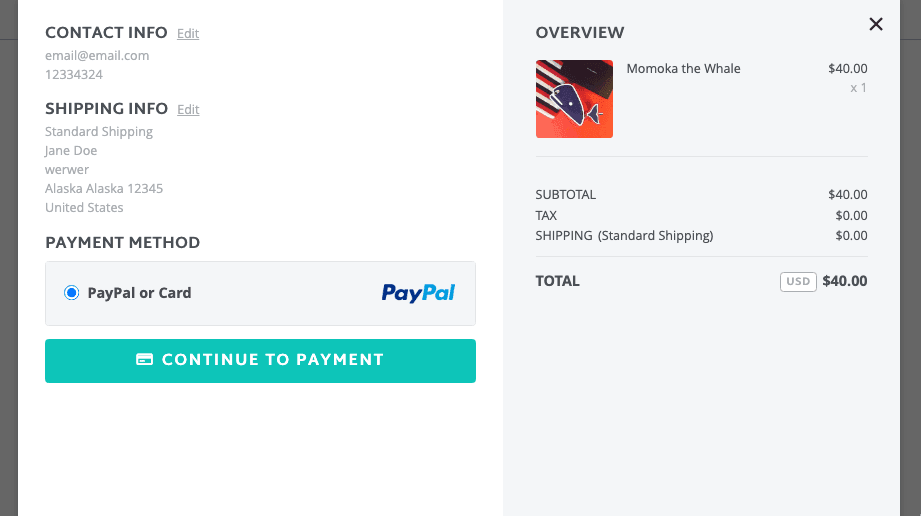Image resolution: width=921 pixels, height=516 pixels.
Task: Edit the contact info
Action: click(188, 33)
